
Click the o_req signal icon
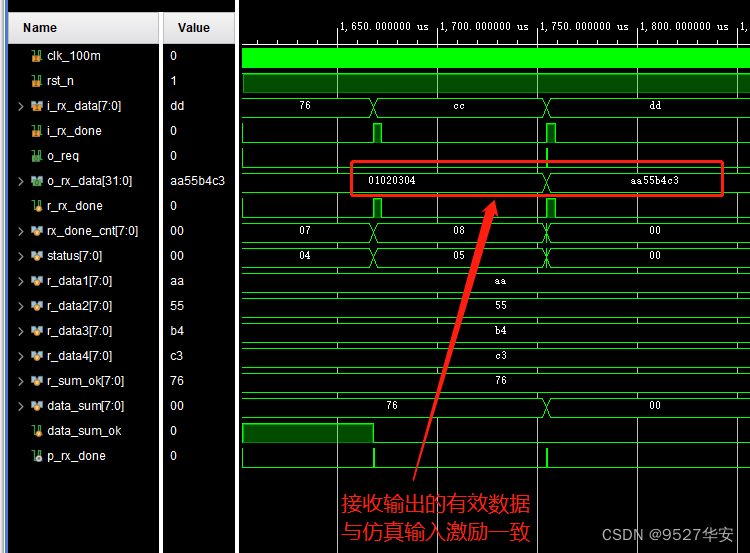pyautogui.click(x=37, y=156)
